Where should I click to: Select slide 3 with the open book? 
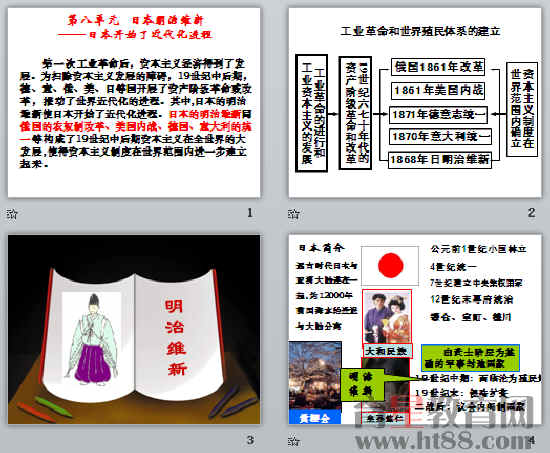tap(134, 329)
